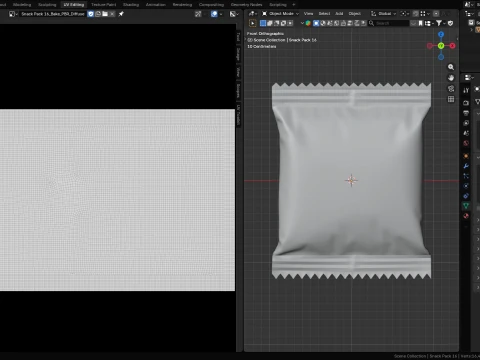Open the Select menu in 3D viewport

[324, 14]
